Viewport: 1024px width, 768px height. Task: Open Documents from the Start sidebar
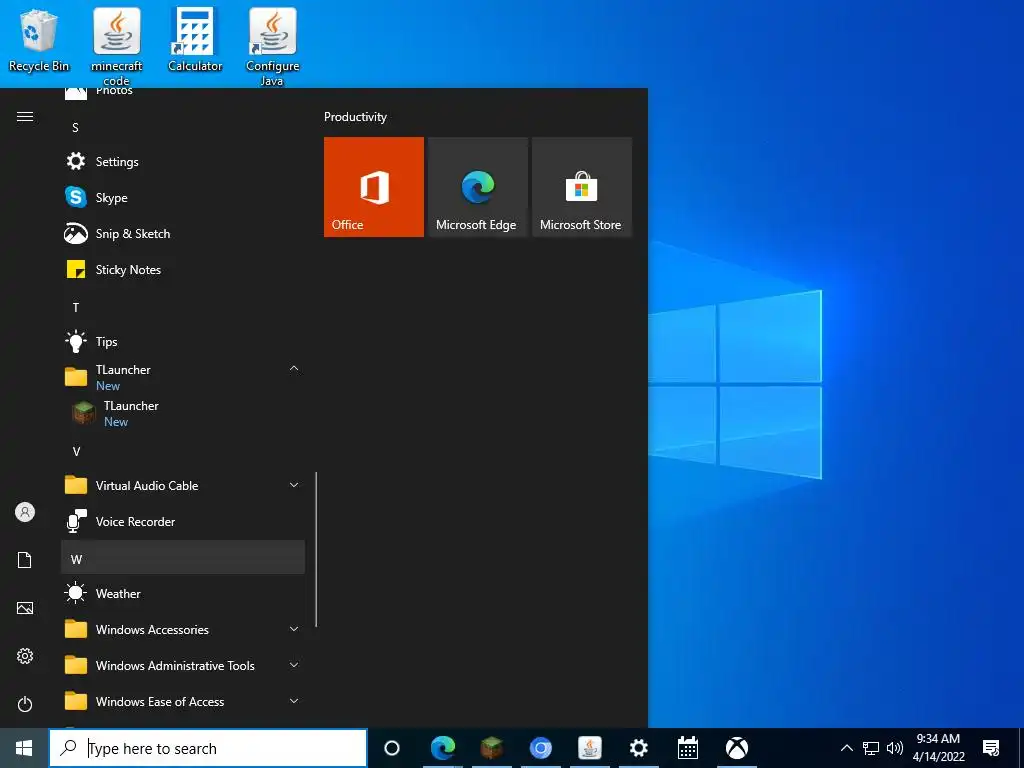pyautogui.click(x=25, y=560)
